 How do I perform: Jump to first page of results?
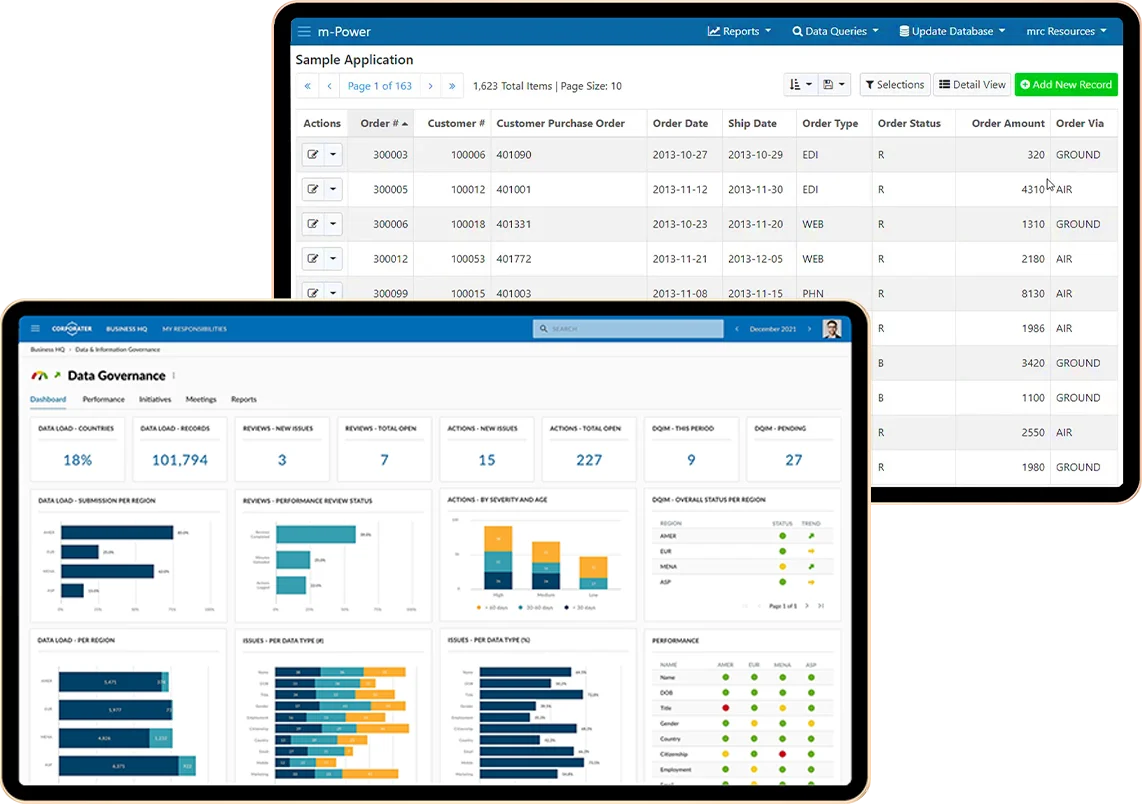307,86
